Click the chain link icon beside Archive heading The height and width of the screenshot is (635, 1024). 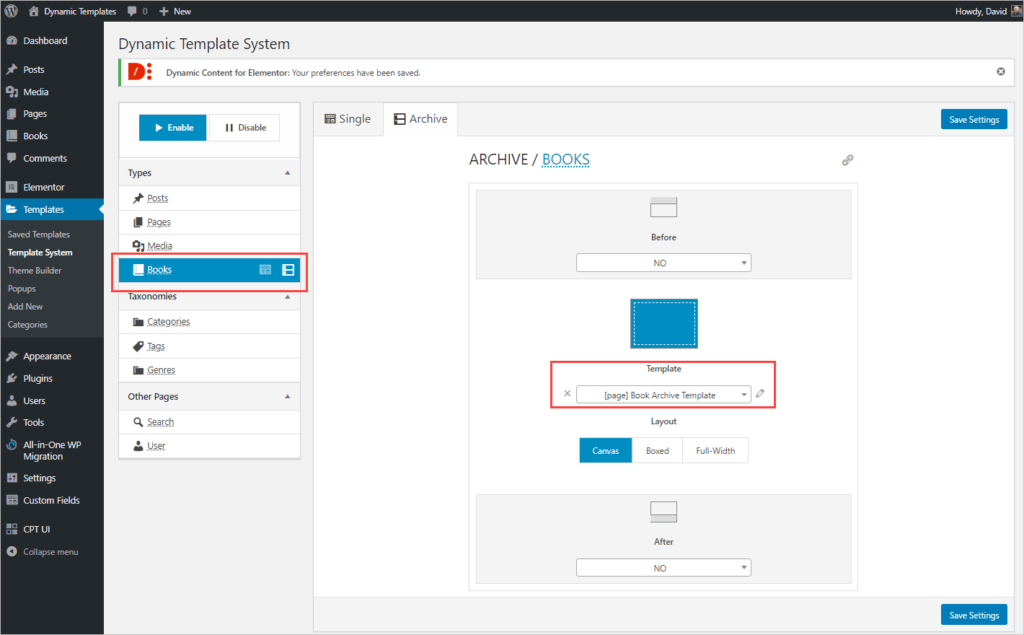847,160
